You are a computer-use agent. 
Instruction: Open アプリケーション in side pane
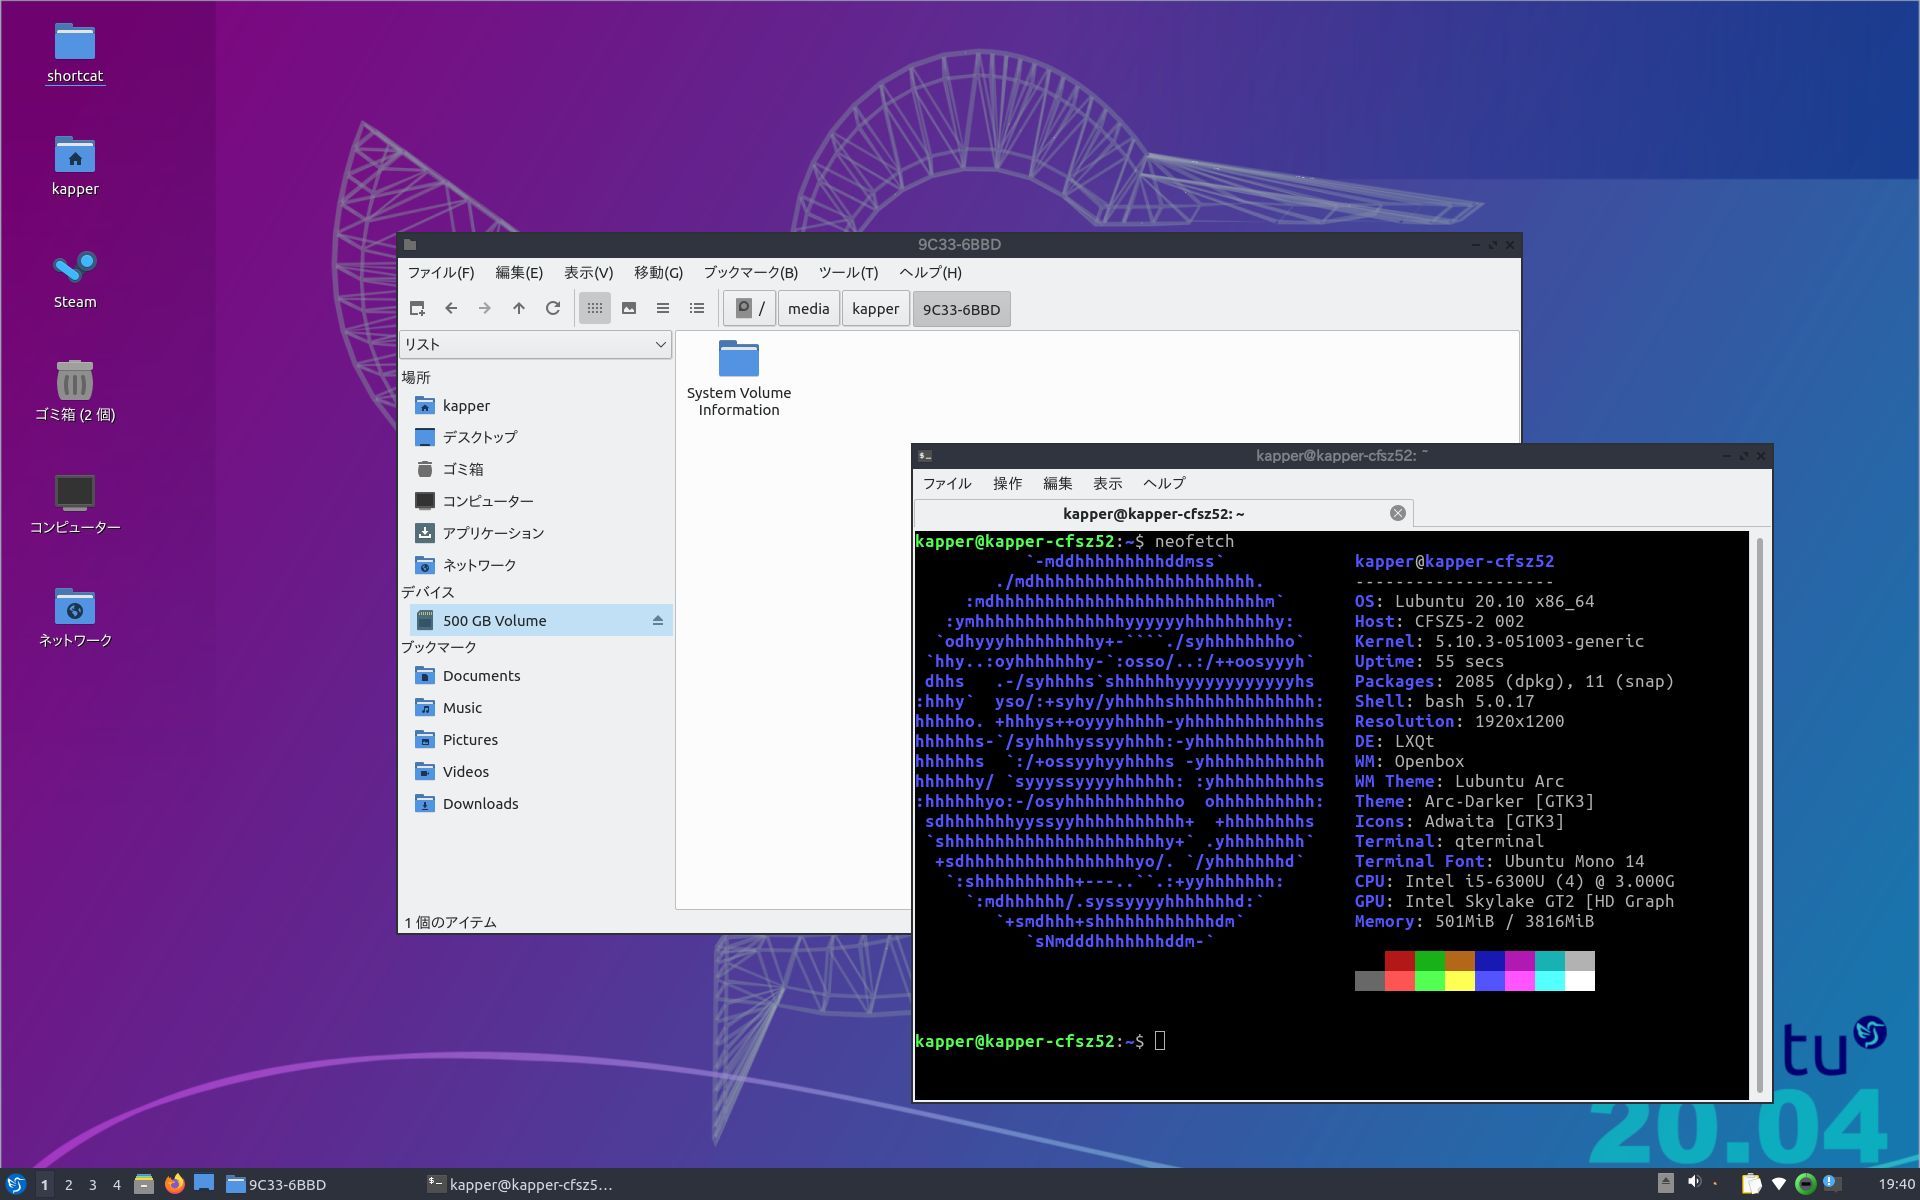pos(540,533)
